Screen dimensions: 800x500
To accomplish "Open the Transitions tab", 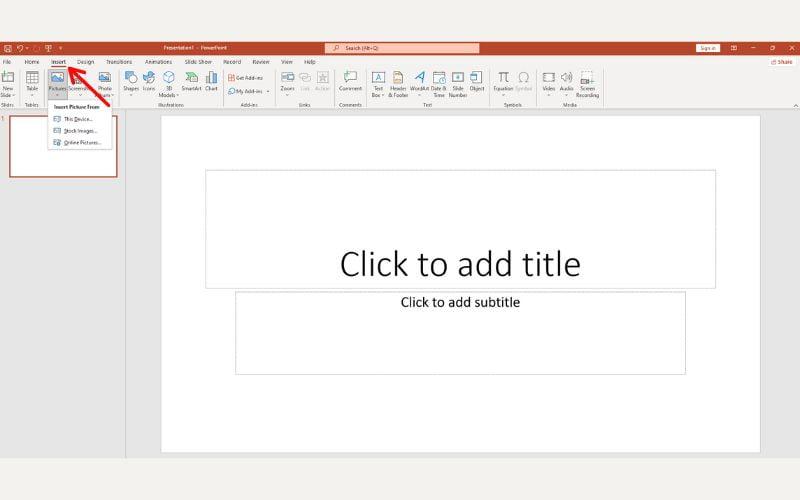I will 119,62.
